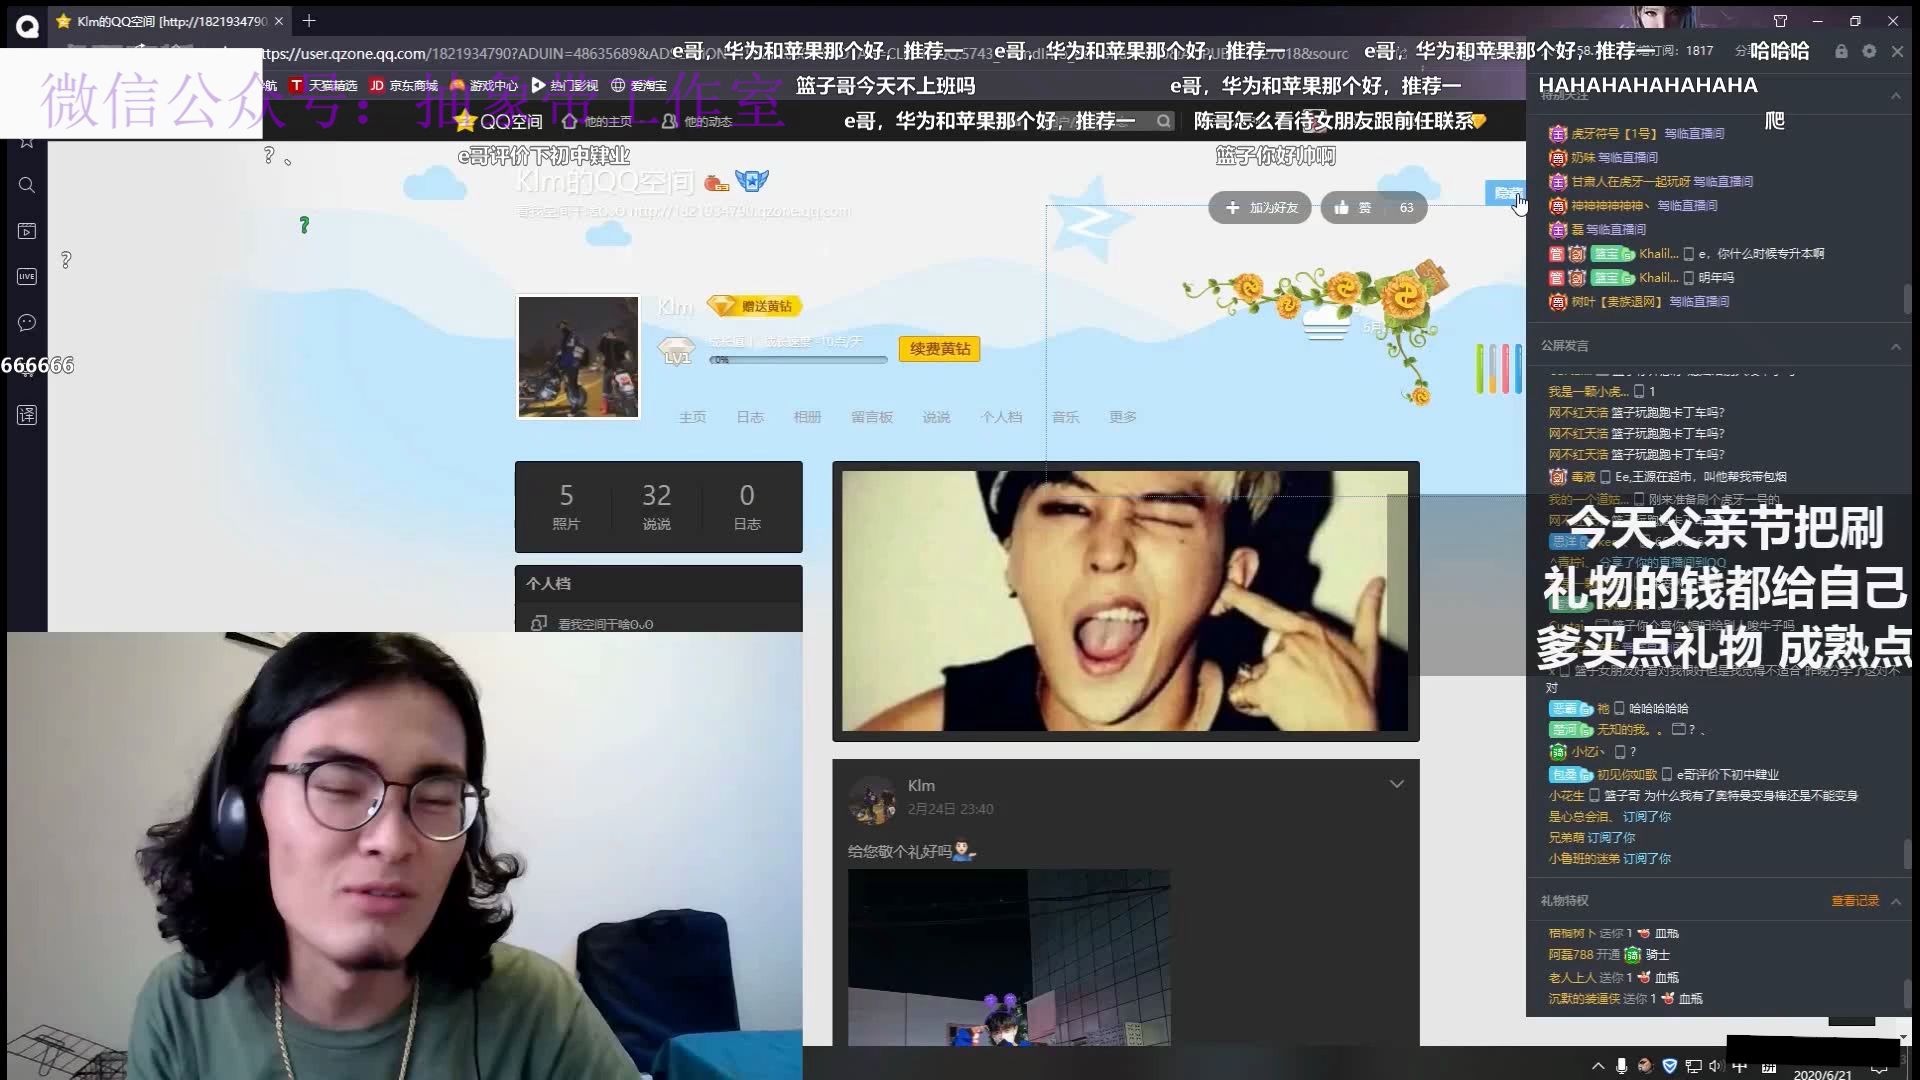Click the favorites star icon in sidebar
Image resolution: width=1920 pixels, height=1080 pixels.
[27, 142]
